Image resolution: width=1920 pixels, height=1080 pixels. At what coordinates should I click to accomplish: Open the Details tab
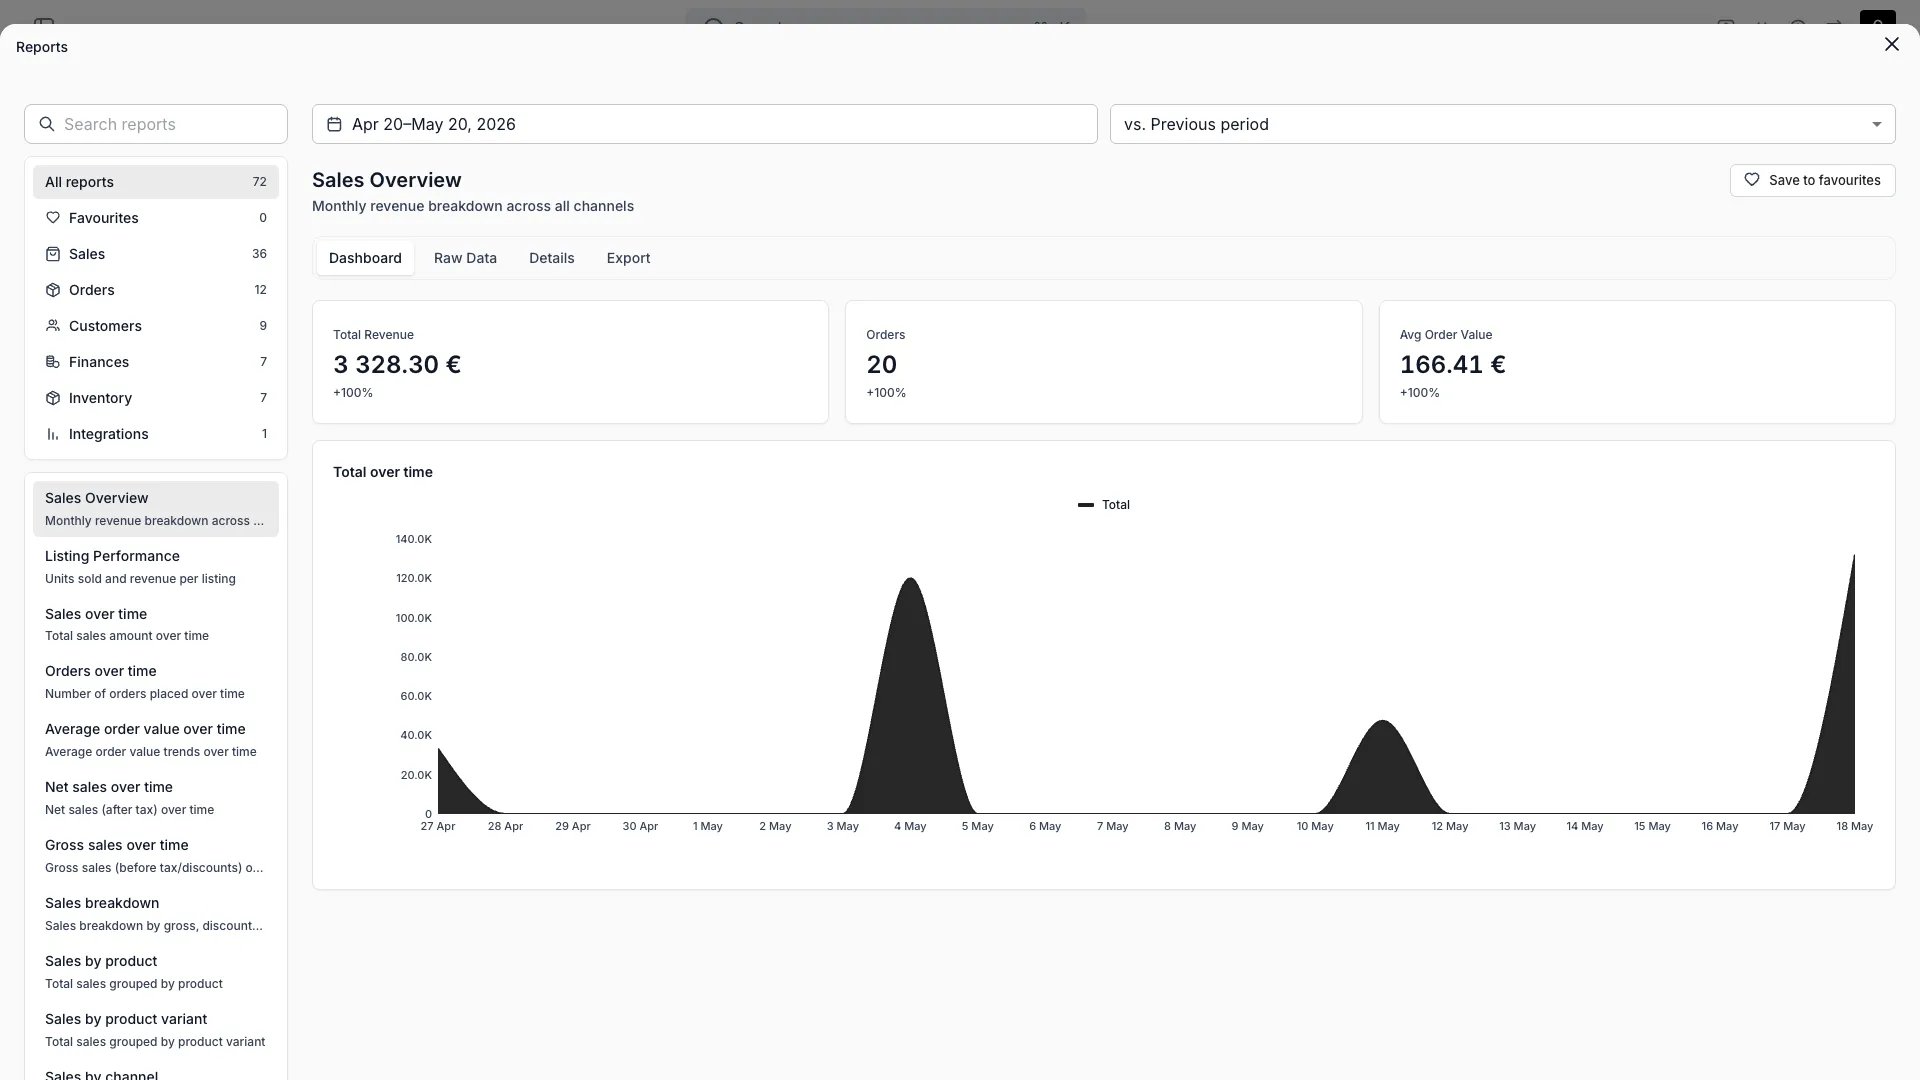click(551, 258)
